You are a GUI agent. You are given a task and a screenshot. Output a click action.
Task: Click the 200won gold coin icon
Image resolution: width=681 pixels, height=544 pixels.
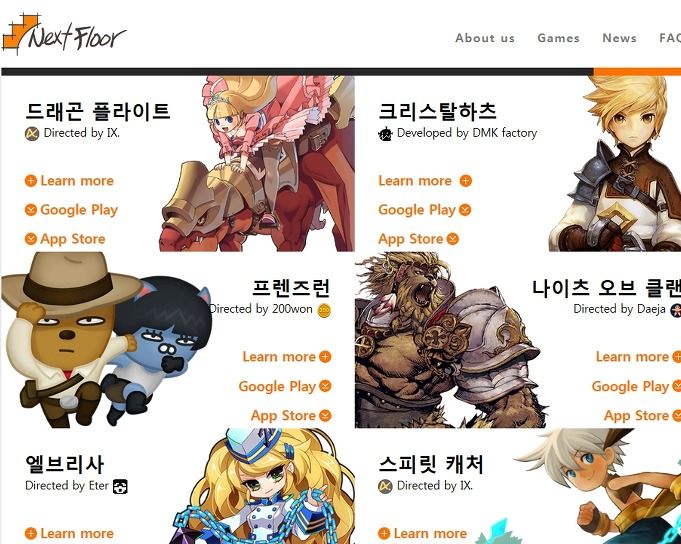pos(324,310)
